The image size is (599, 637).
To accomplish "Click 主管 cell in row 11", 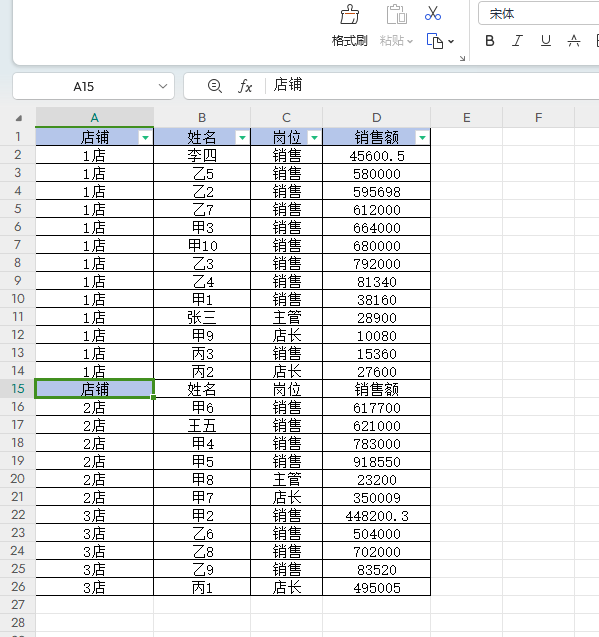I will coord(286,317).
